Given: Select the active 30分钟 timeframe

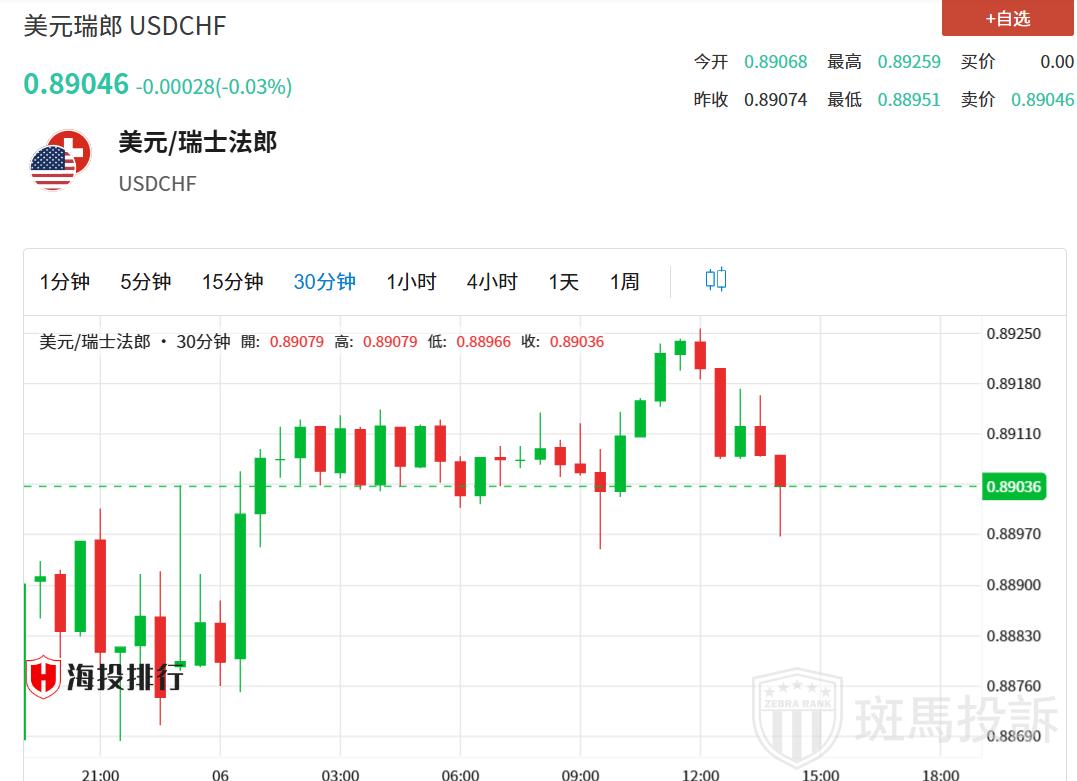Looking at the screenshot, I should pyautogui.click(x=324, y=282).
